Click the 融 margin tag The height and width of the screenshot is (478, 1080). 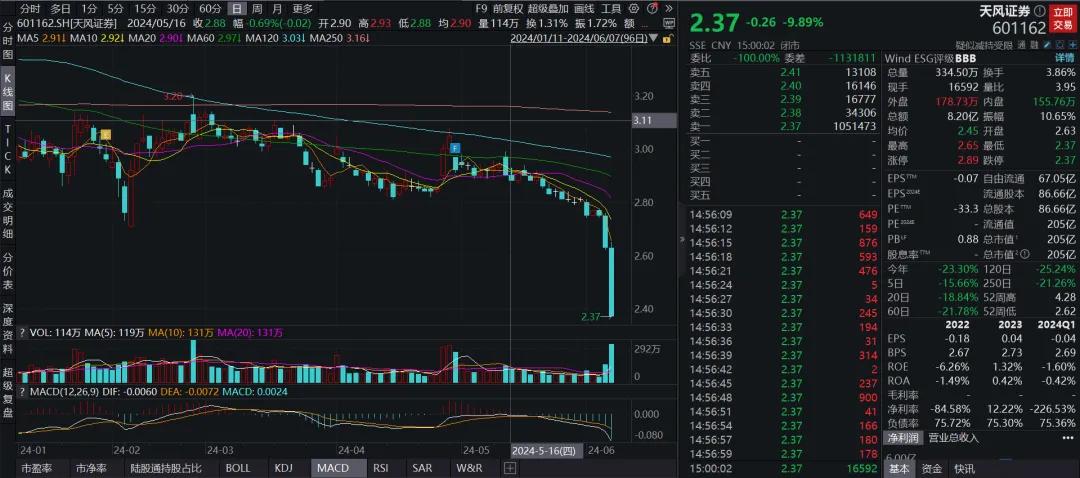[1033, 45]
